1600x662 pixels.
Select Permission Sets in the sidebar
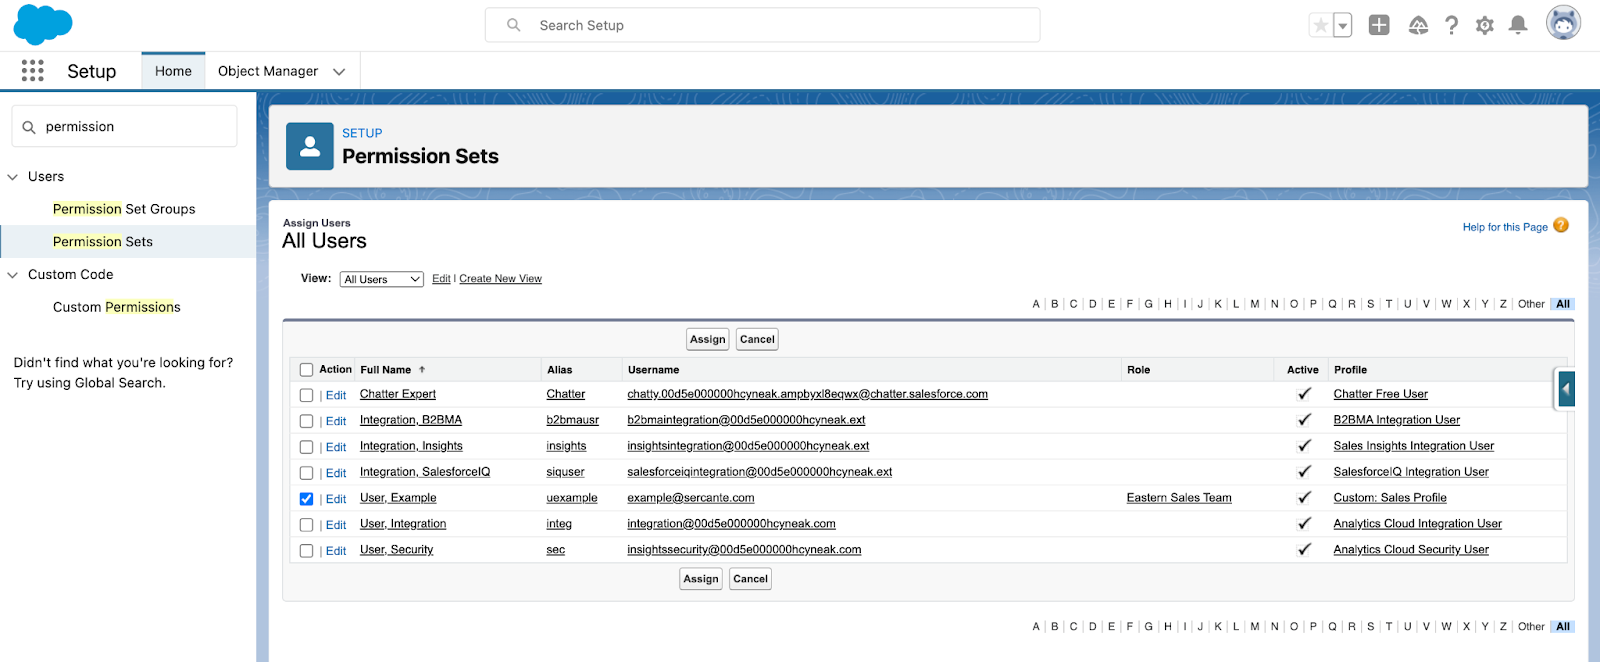point(103,242)
